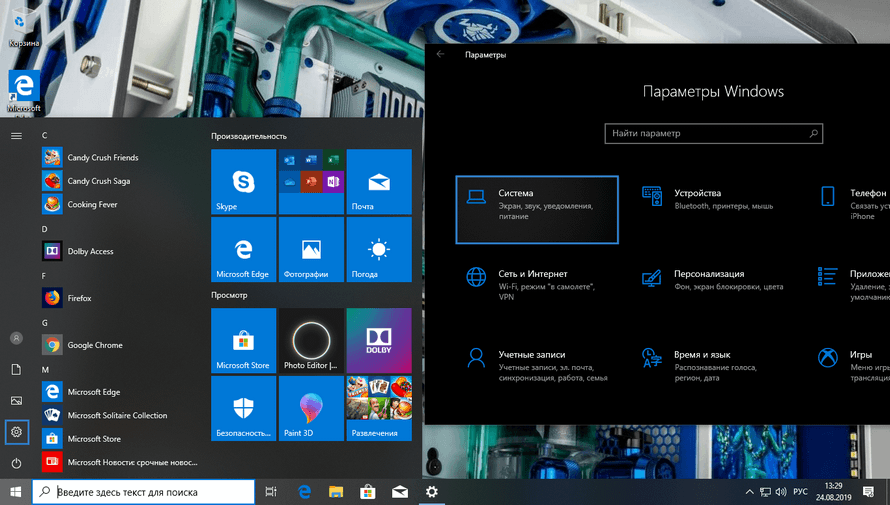The image size is (890, 505).
Task: Open the Photo Editor tile
Action: (311, 340)
